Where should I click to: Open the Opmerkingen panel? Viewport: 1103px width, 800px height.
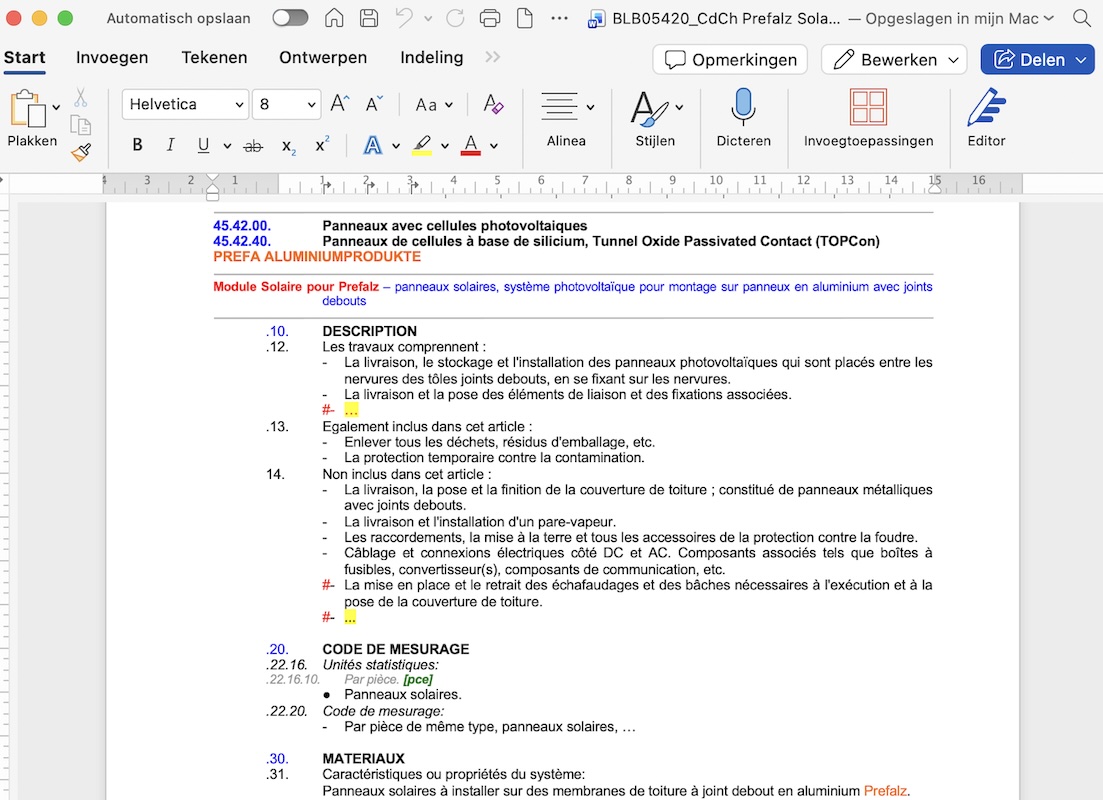[x=729, y=59]
